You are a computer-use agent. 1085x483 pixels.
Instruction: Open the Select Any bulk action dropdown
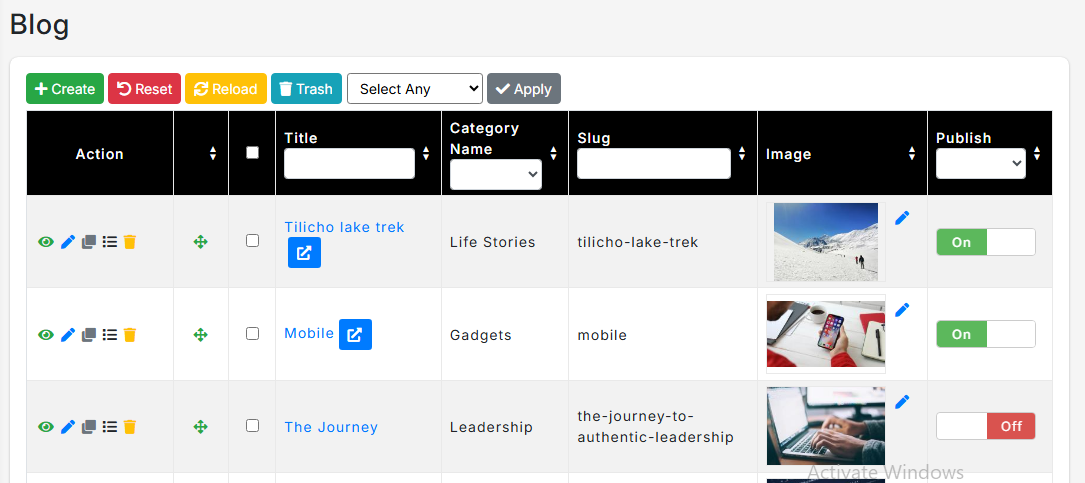[414, 89]
